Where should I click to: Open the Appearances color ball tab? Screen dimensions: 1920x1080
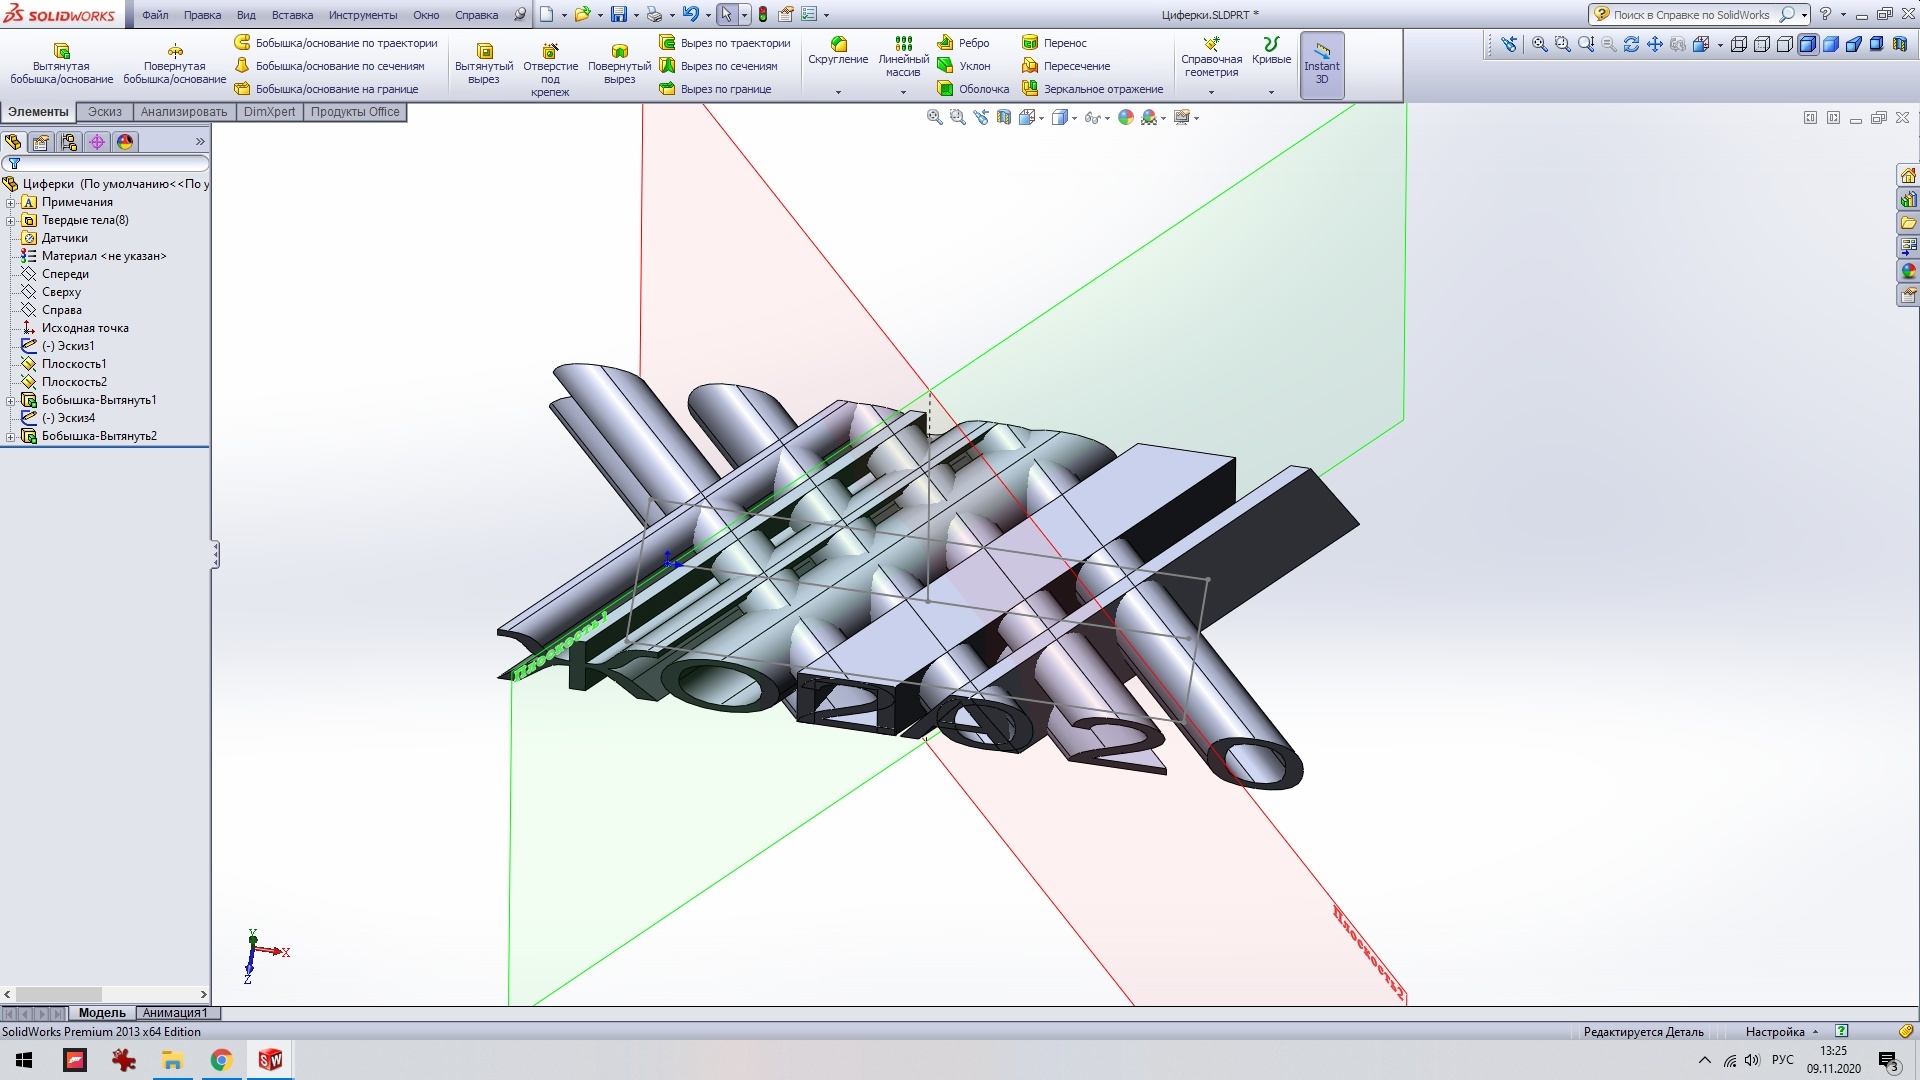pyautogui.click(x=125, y=142)
